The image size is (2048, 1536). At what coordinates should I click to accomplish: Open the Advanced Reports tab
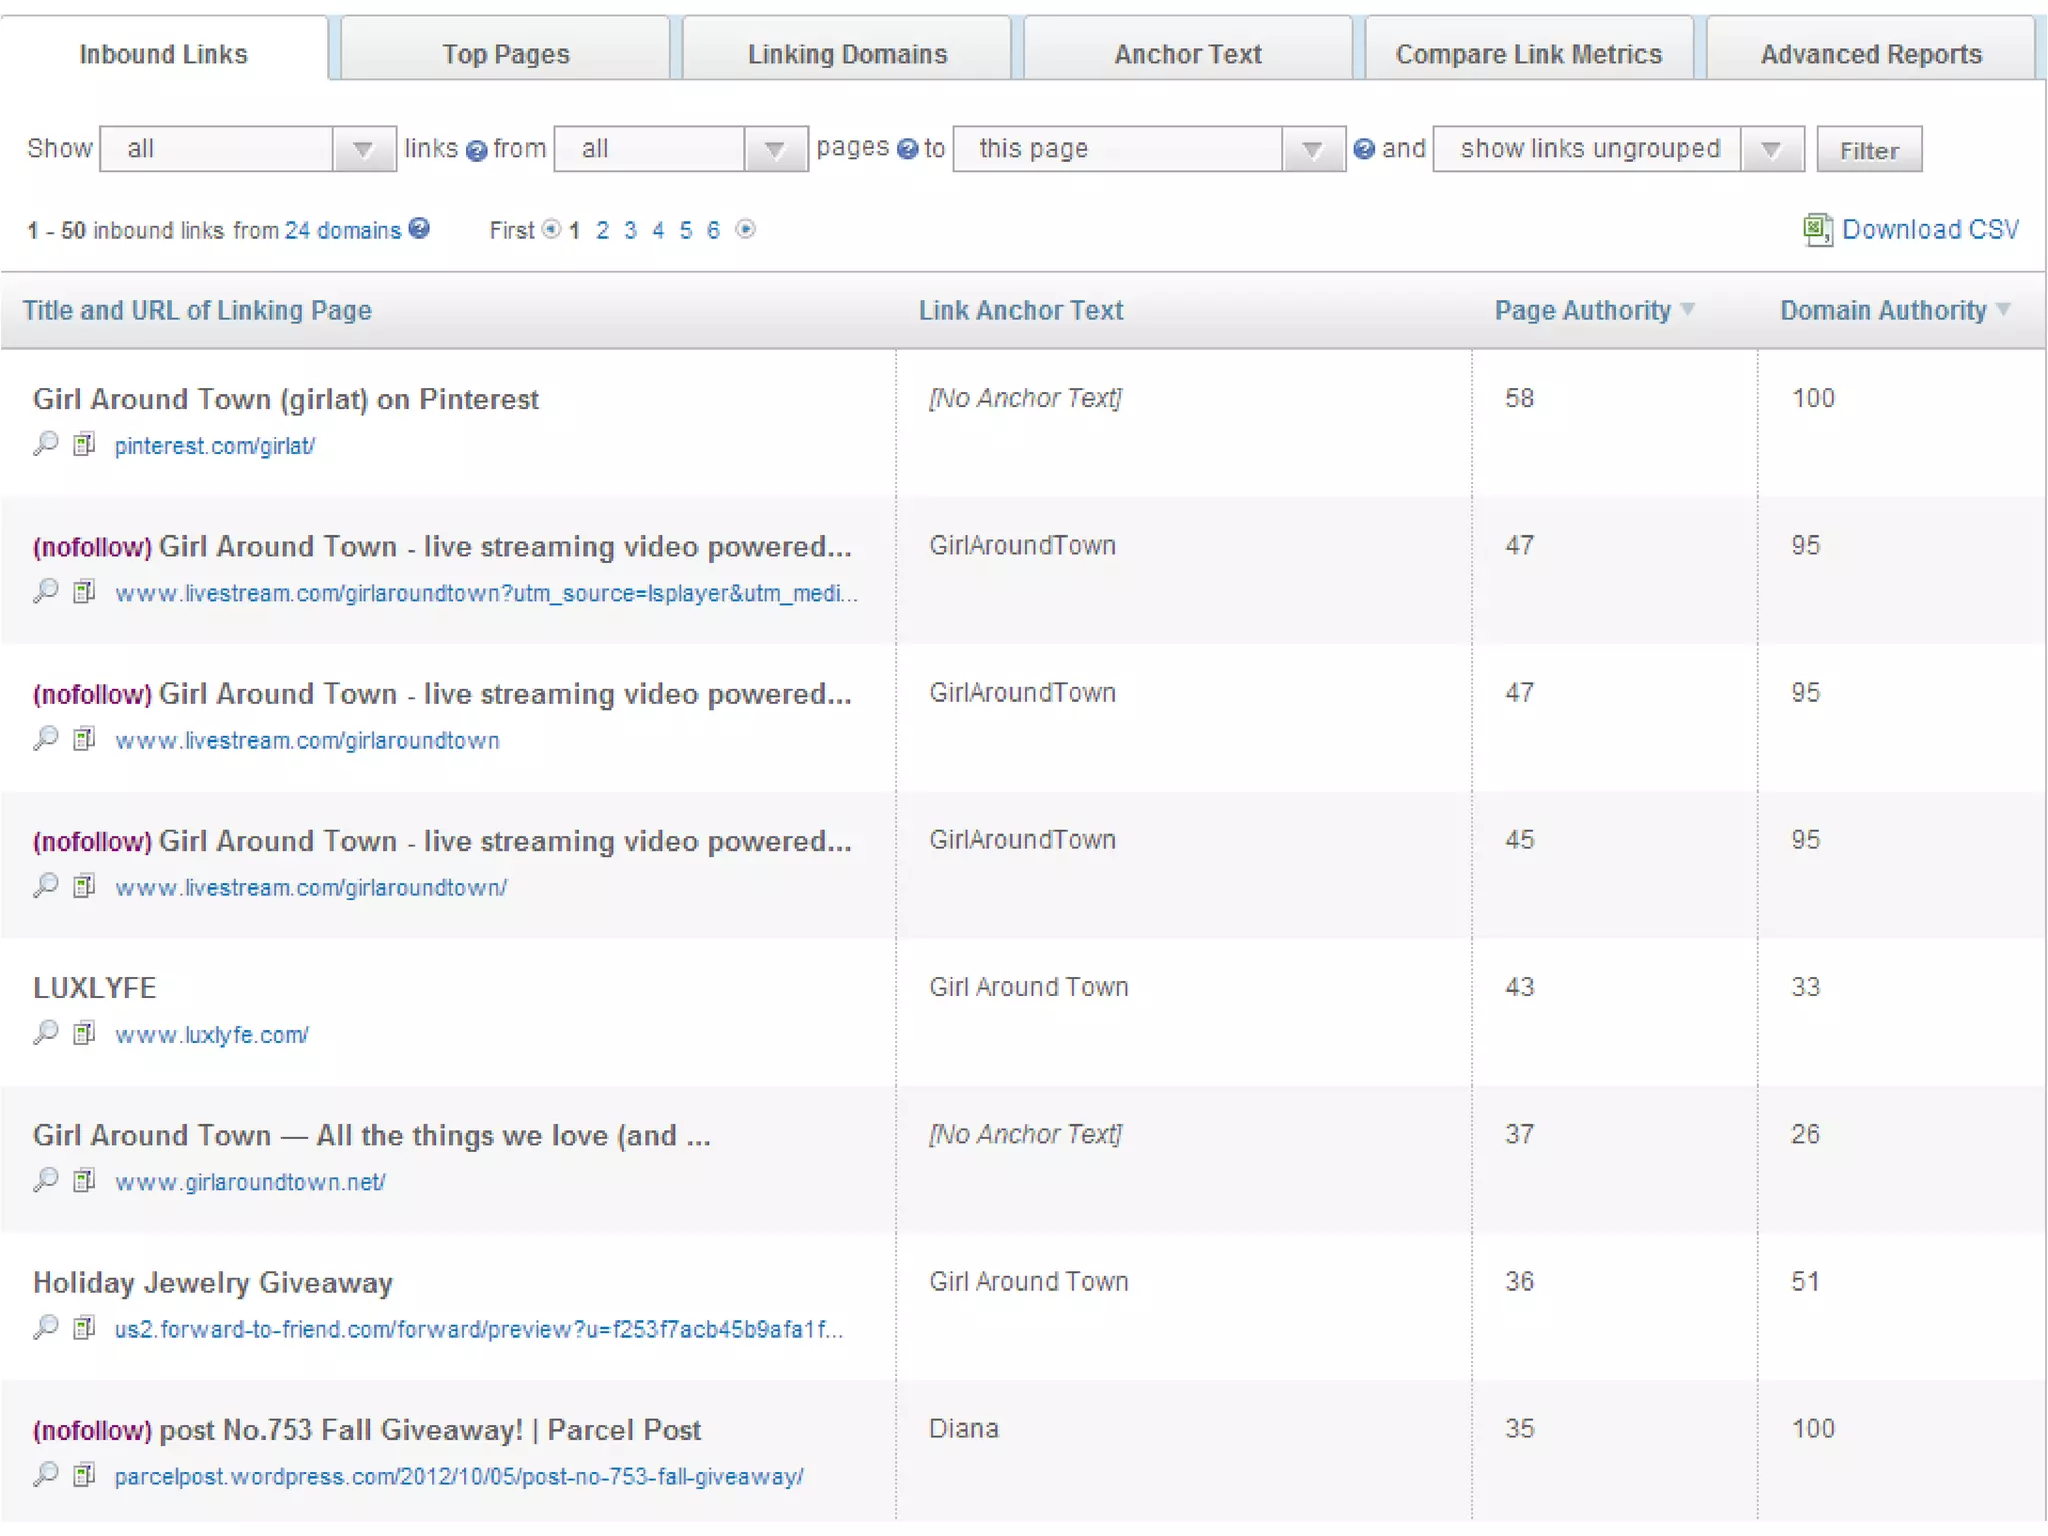(1871, 53)
